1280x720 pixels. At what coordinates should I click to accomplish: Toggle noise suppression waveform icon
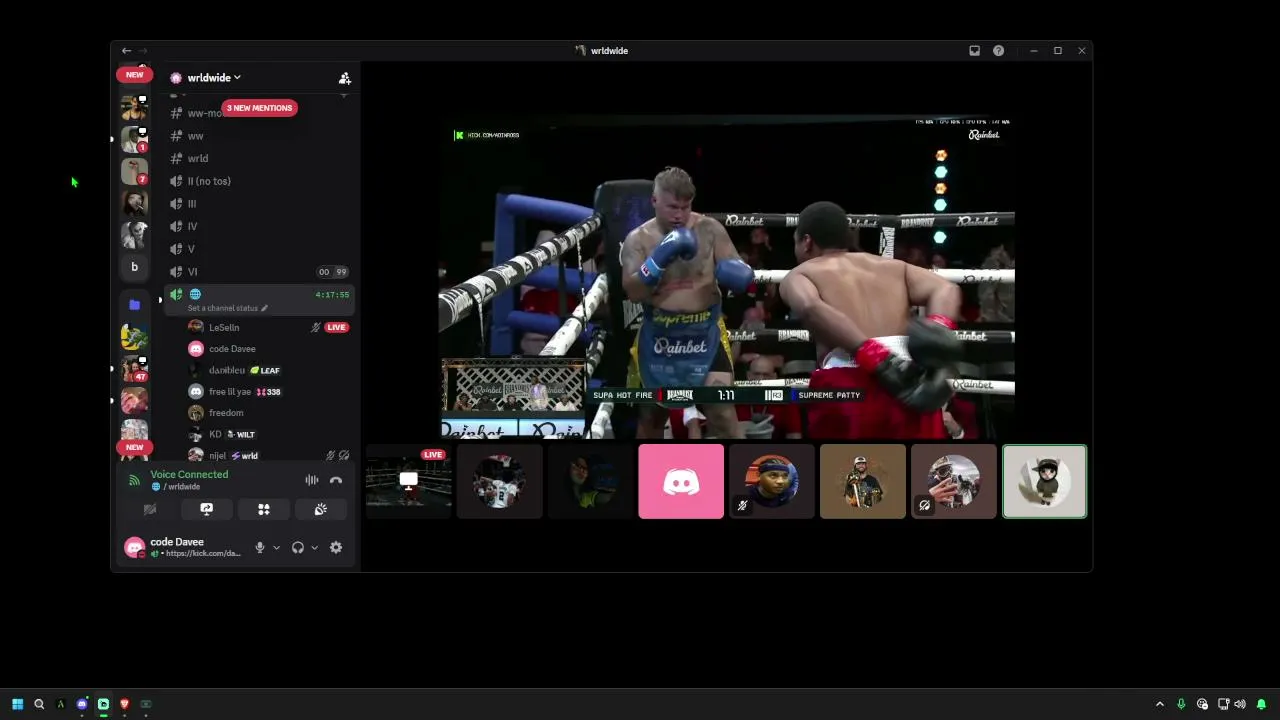(312, 481)
